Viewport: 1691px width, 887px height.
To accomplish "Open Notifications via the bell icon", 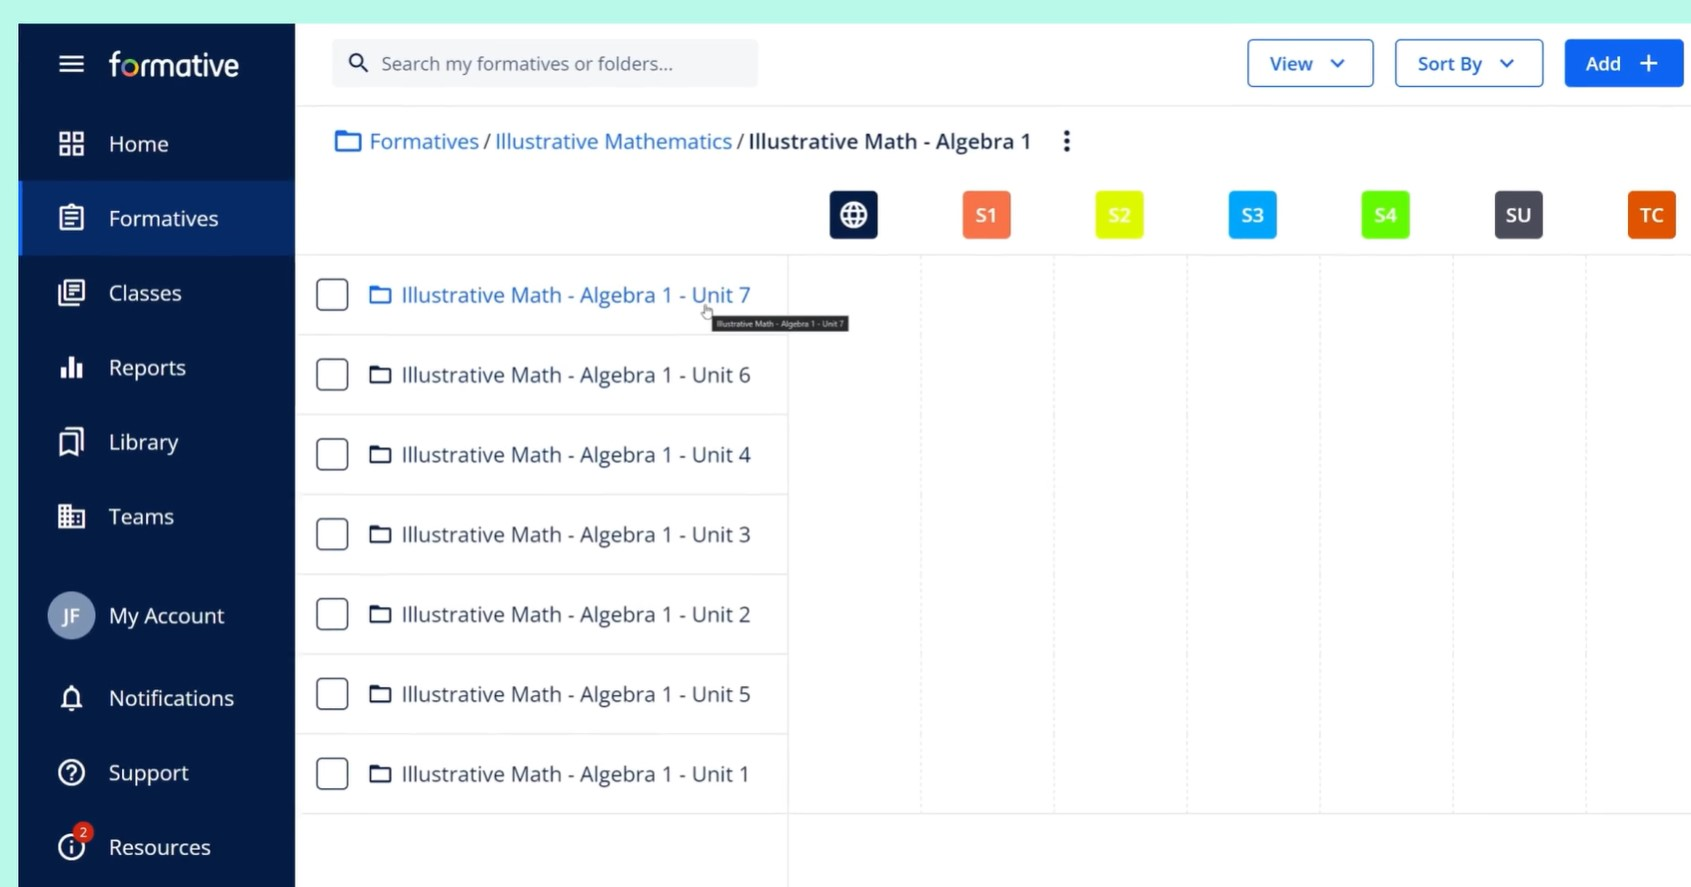I will 71,698.
